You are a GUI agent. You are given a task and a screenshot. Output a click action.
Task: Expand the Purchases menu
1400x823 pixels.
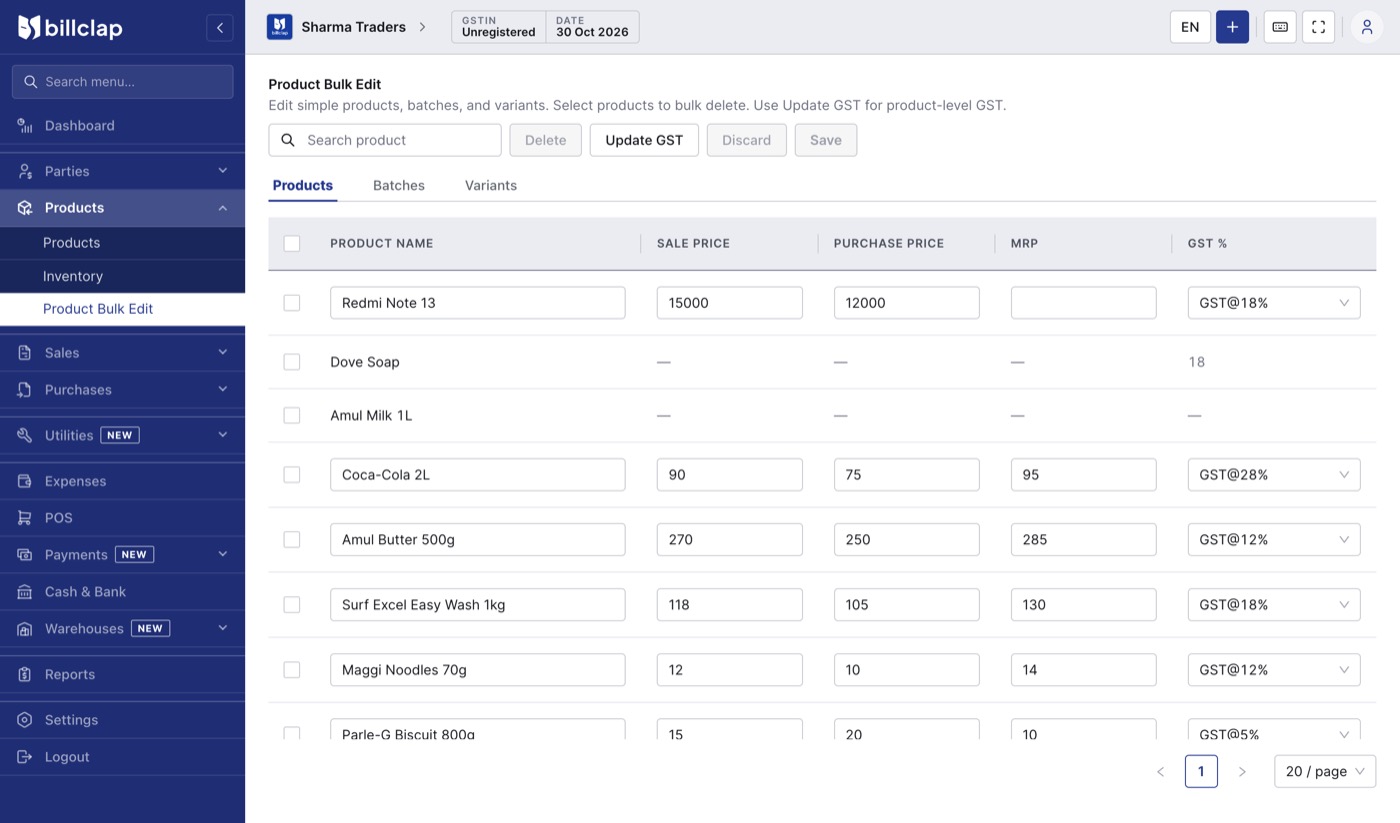(122, 390)
